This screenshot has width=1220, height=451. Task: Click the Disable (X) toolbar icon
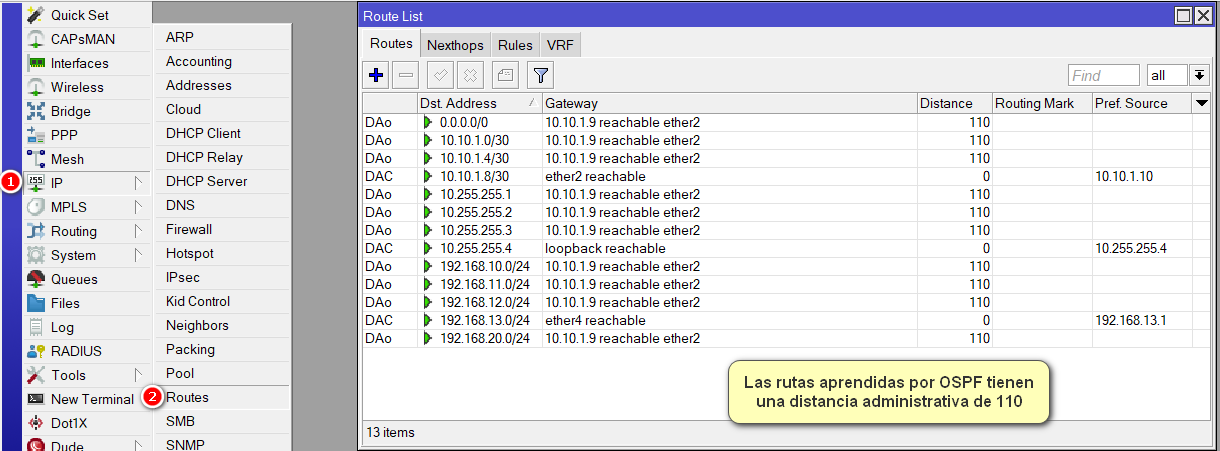click(x=471, y=75)
